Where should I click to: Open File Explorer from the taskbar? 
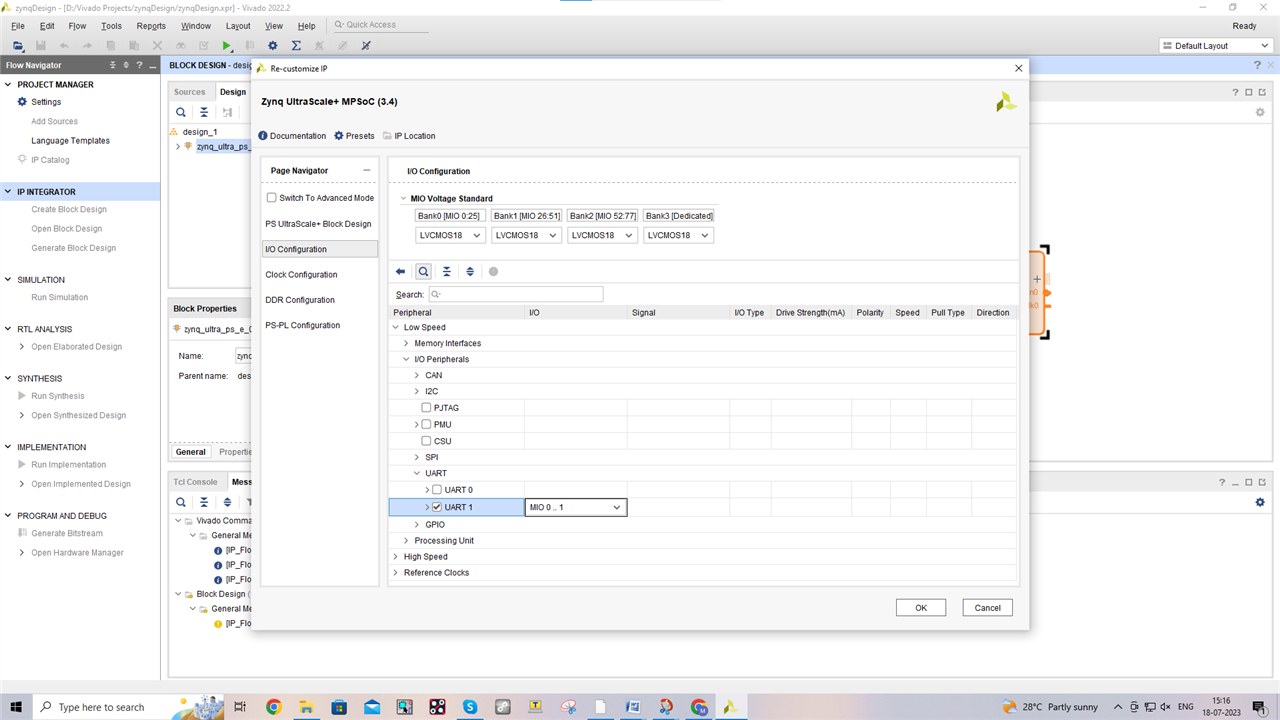(306, 707)
